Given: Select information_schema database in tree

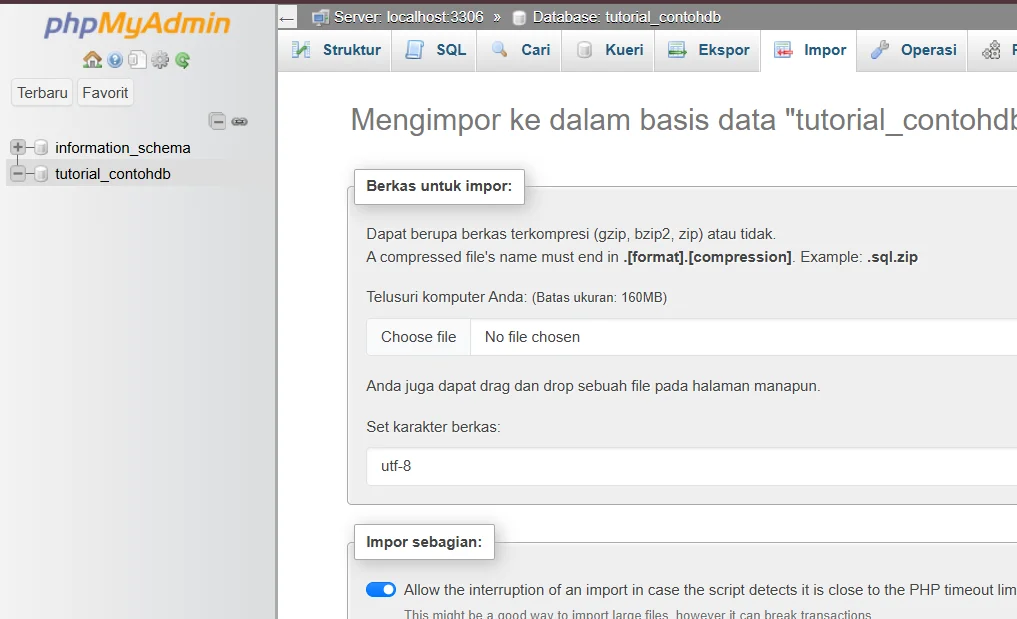Looking at the screenshot, I should click(123, 148).
